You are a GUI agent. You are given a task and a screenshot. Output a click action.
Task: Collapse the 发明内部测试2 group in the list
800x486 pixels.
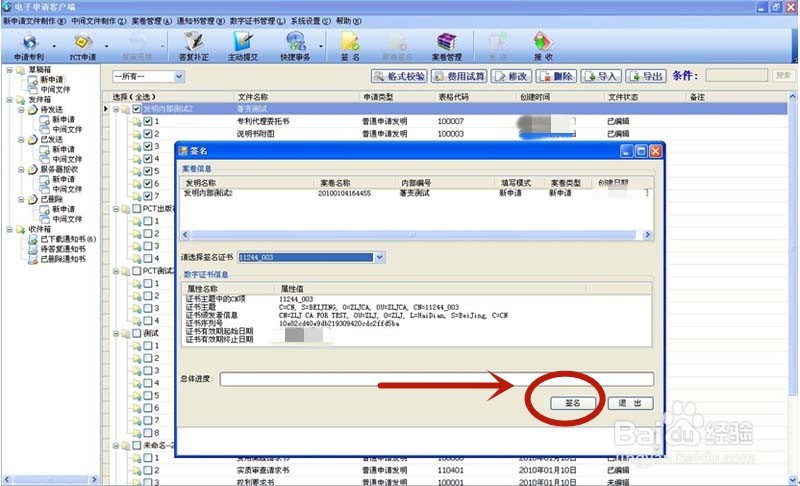click(x=116, y=109)
